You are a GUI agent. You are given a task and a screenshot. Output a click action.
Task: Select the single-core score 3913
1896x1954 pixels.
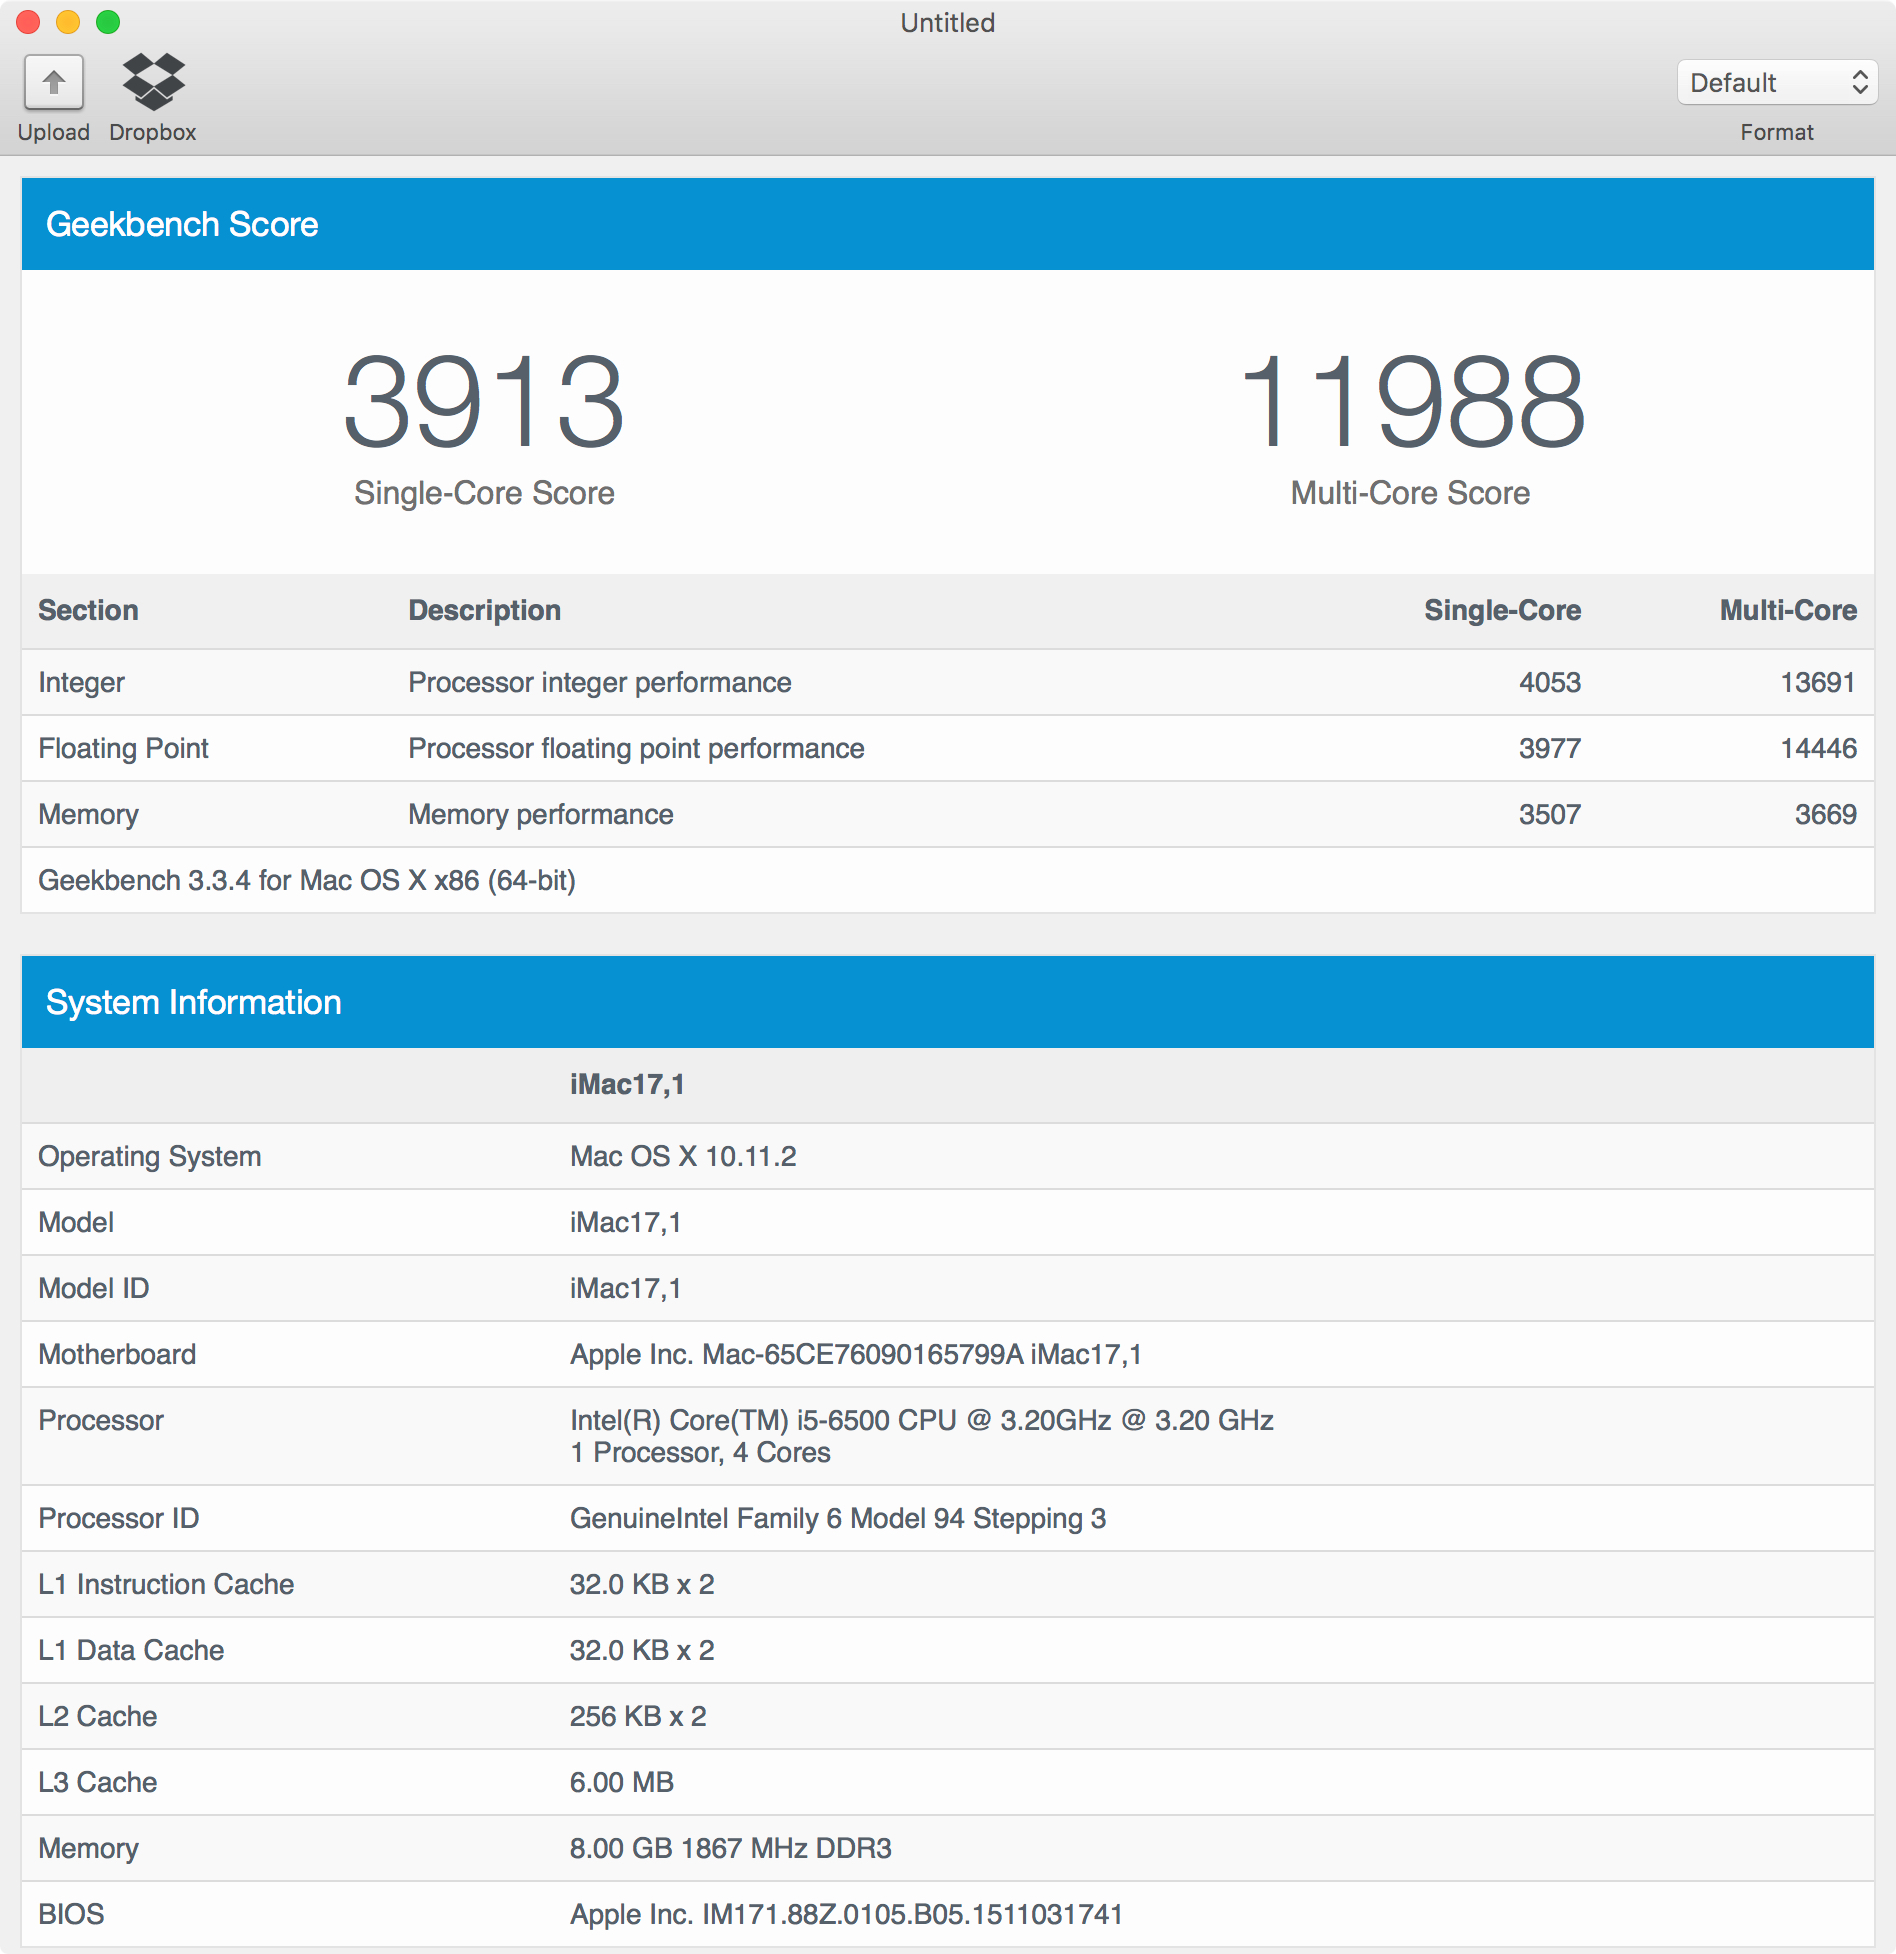click(484, 402)
